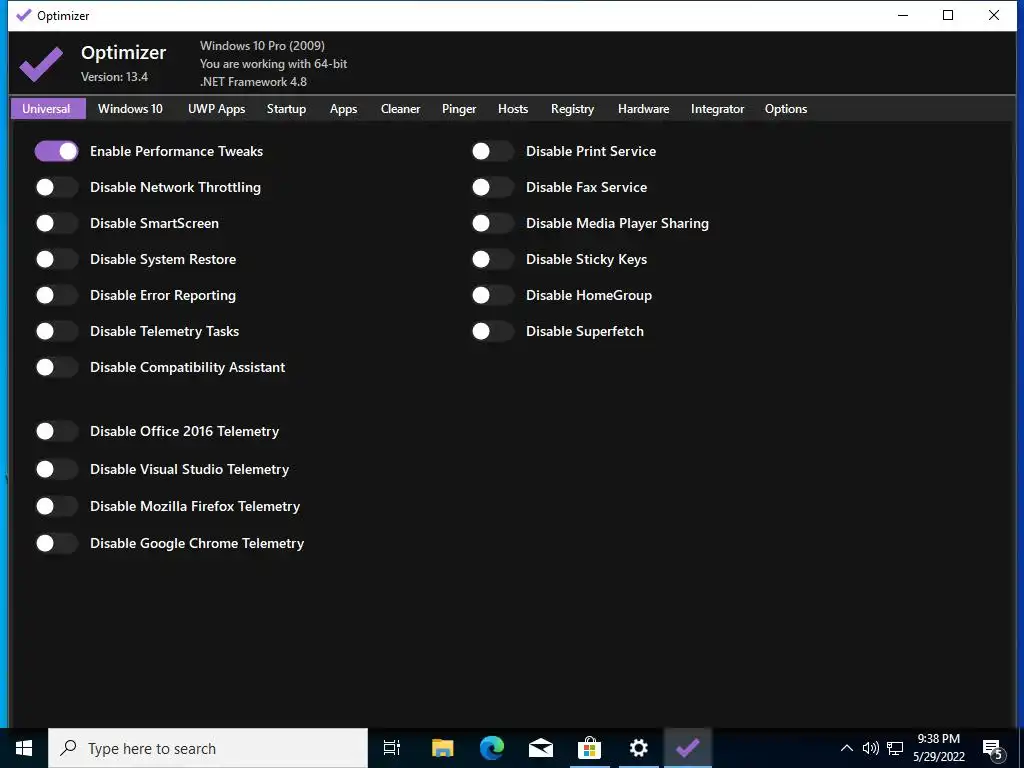Click the title bar Optimizer icon
The image size is (1024, 768).
click(x=24, y=15)
